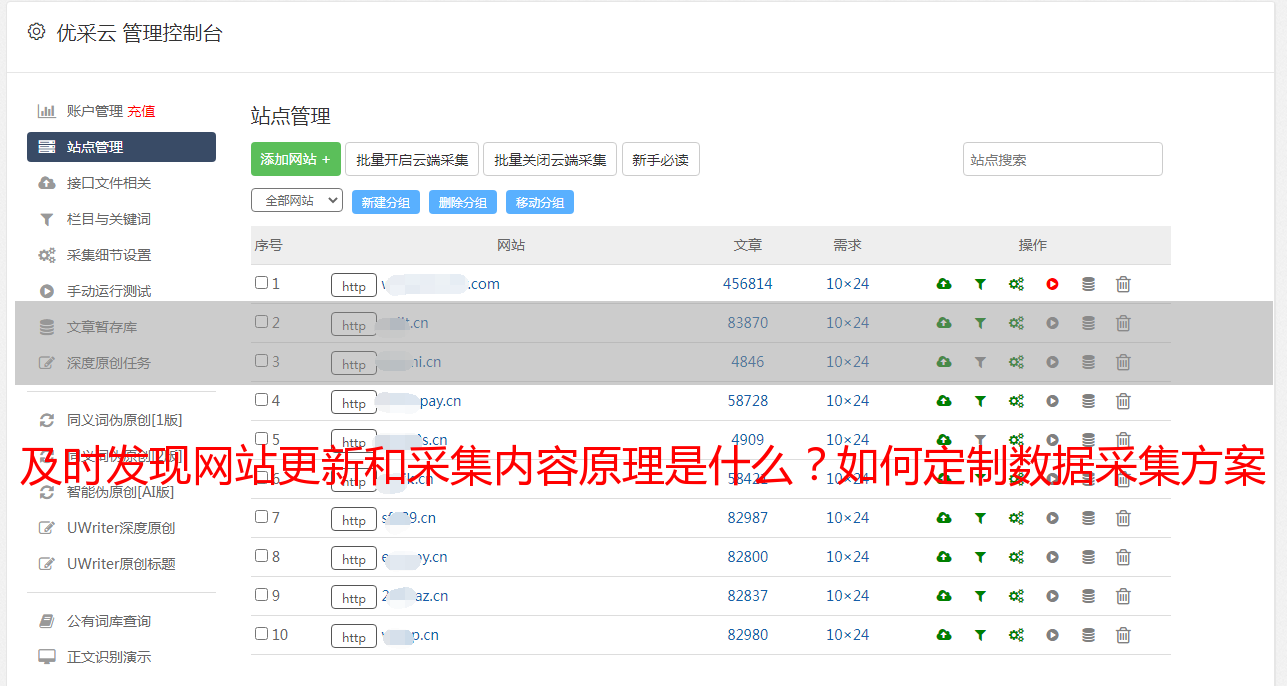Click the cloud upload icon in row 7
This screenshot has height=686, width=1287.
[944, 518]
